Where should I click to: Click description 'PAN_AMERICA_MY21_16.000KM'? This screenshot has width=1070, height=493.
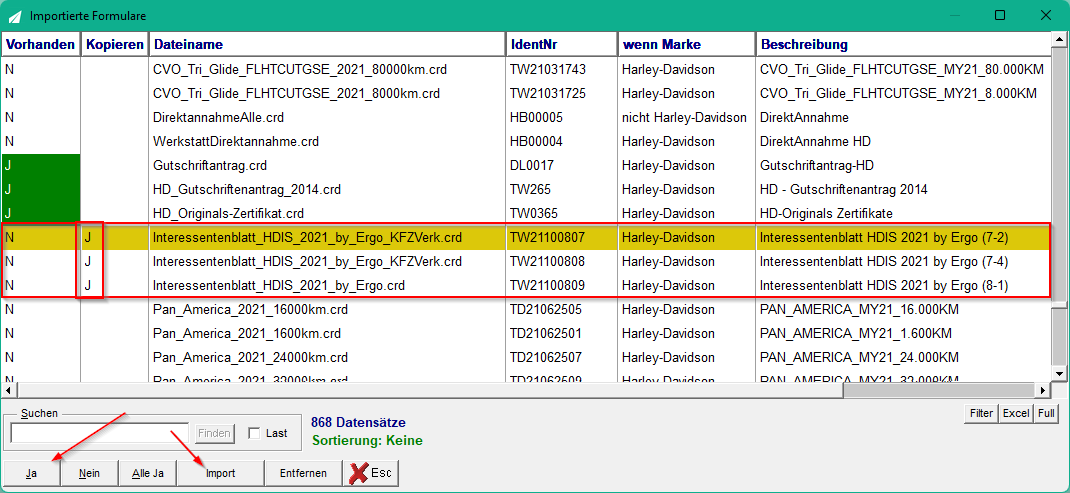pyautogui.click(x=859, y=309)
